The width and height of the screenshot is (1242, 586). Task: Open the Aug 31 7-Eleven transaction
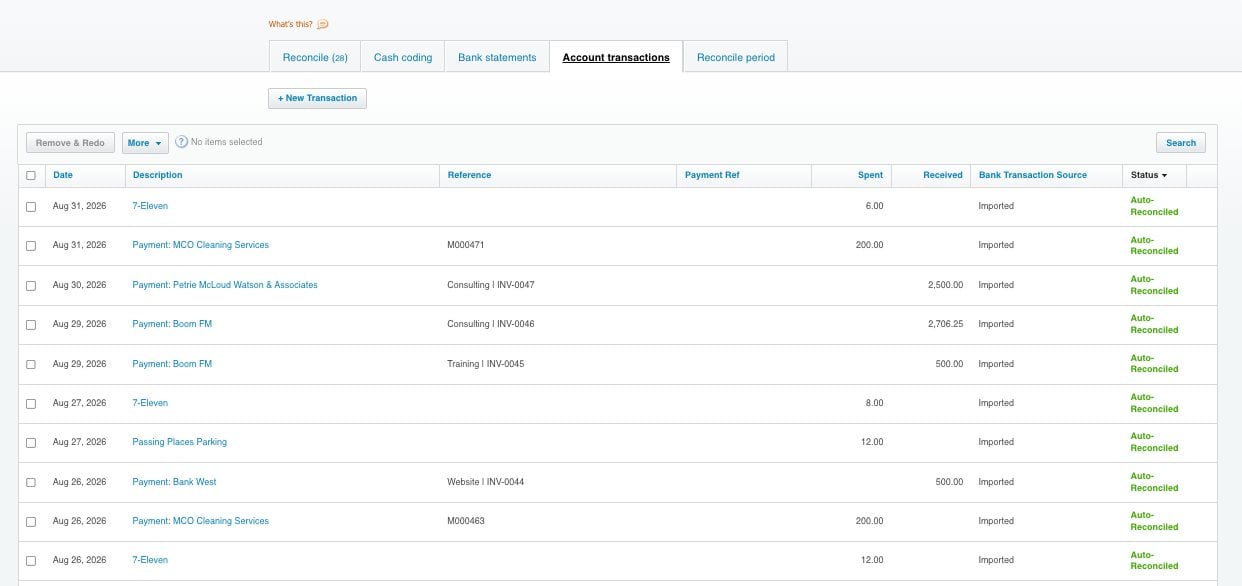[150, 206]
